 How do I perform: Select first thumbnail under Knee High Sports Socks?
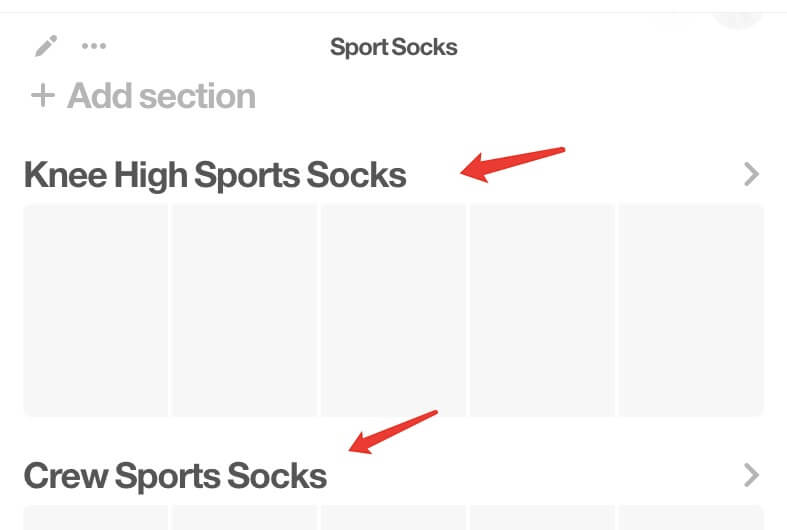point(96,310)
